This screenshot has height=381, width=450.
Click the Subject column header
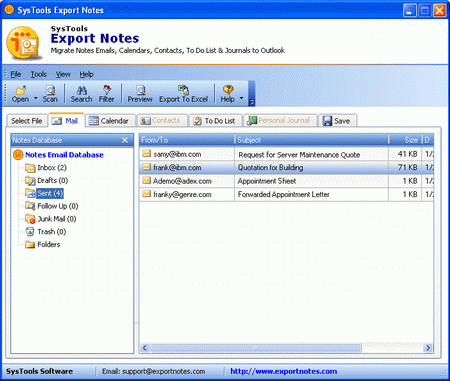(312, 140)
